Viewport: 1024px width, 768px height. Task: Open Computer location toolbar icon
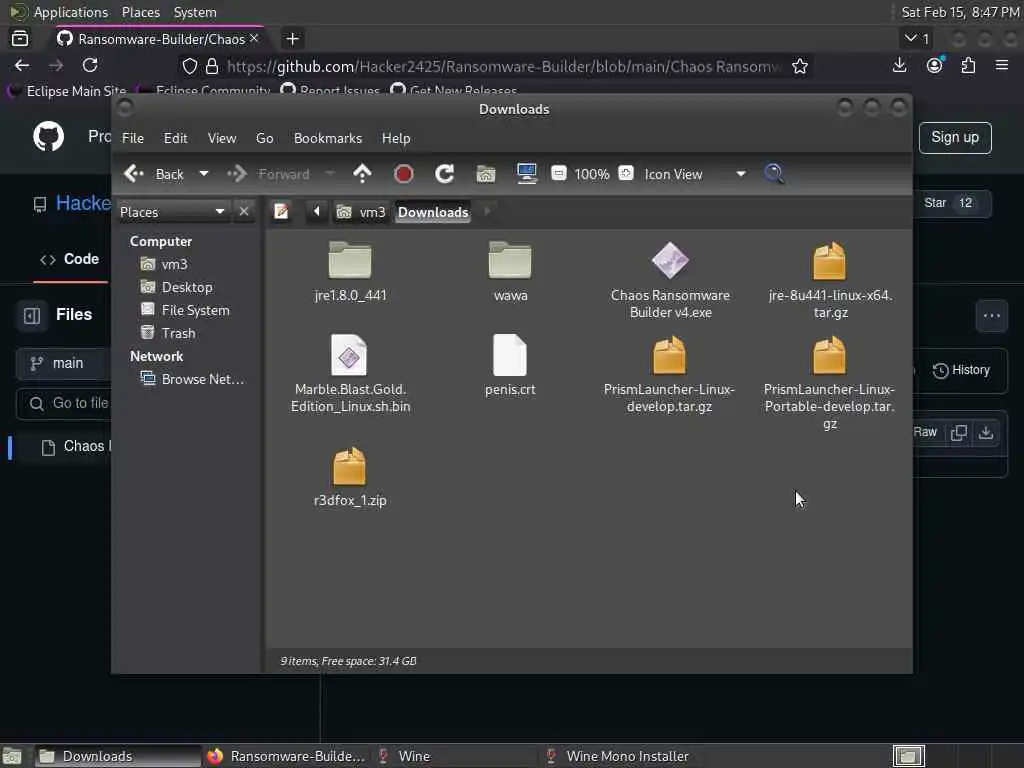(x=526, y=174)
